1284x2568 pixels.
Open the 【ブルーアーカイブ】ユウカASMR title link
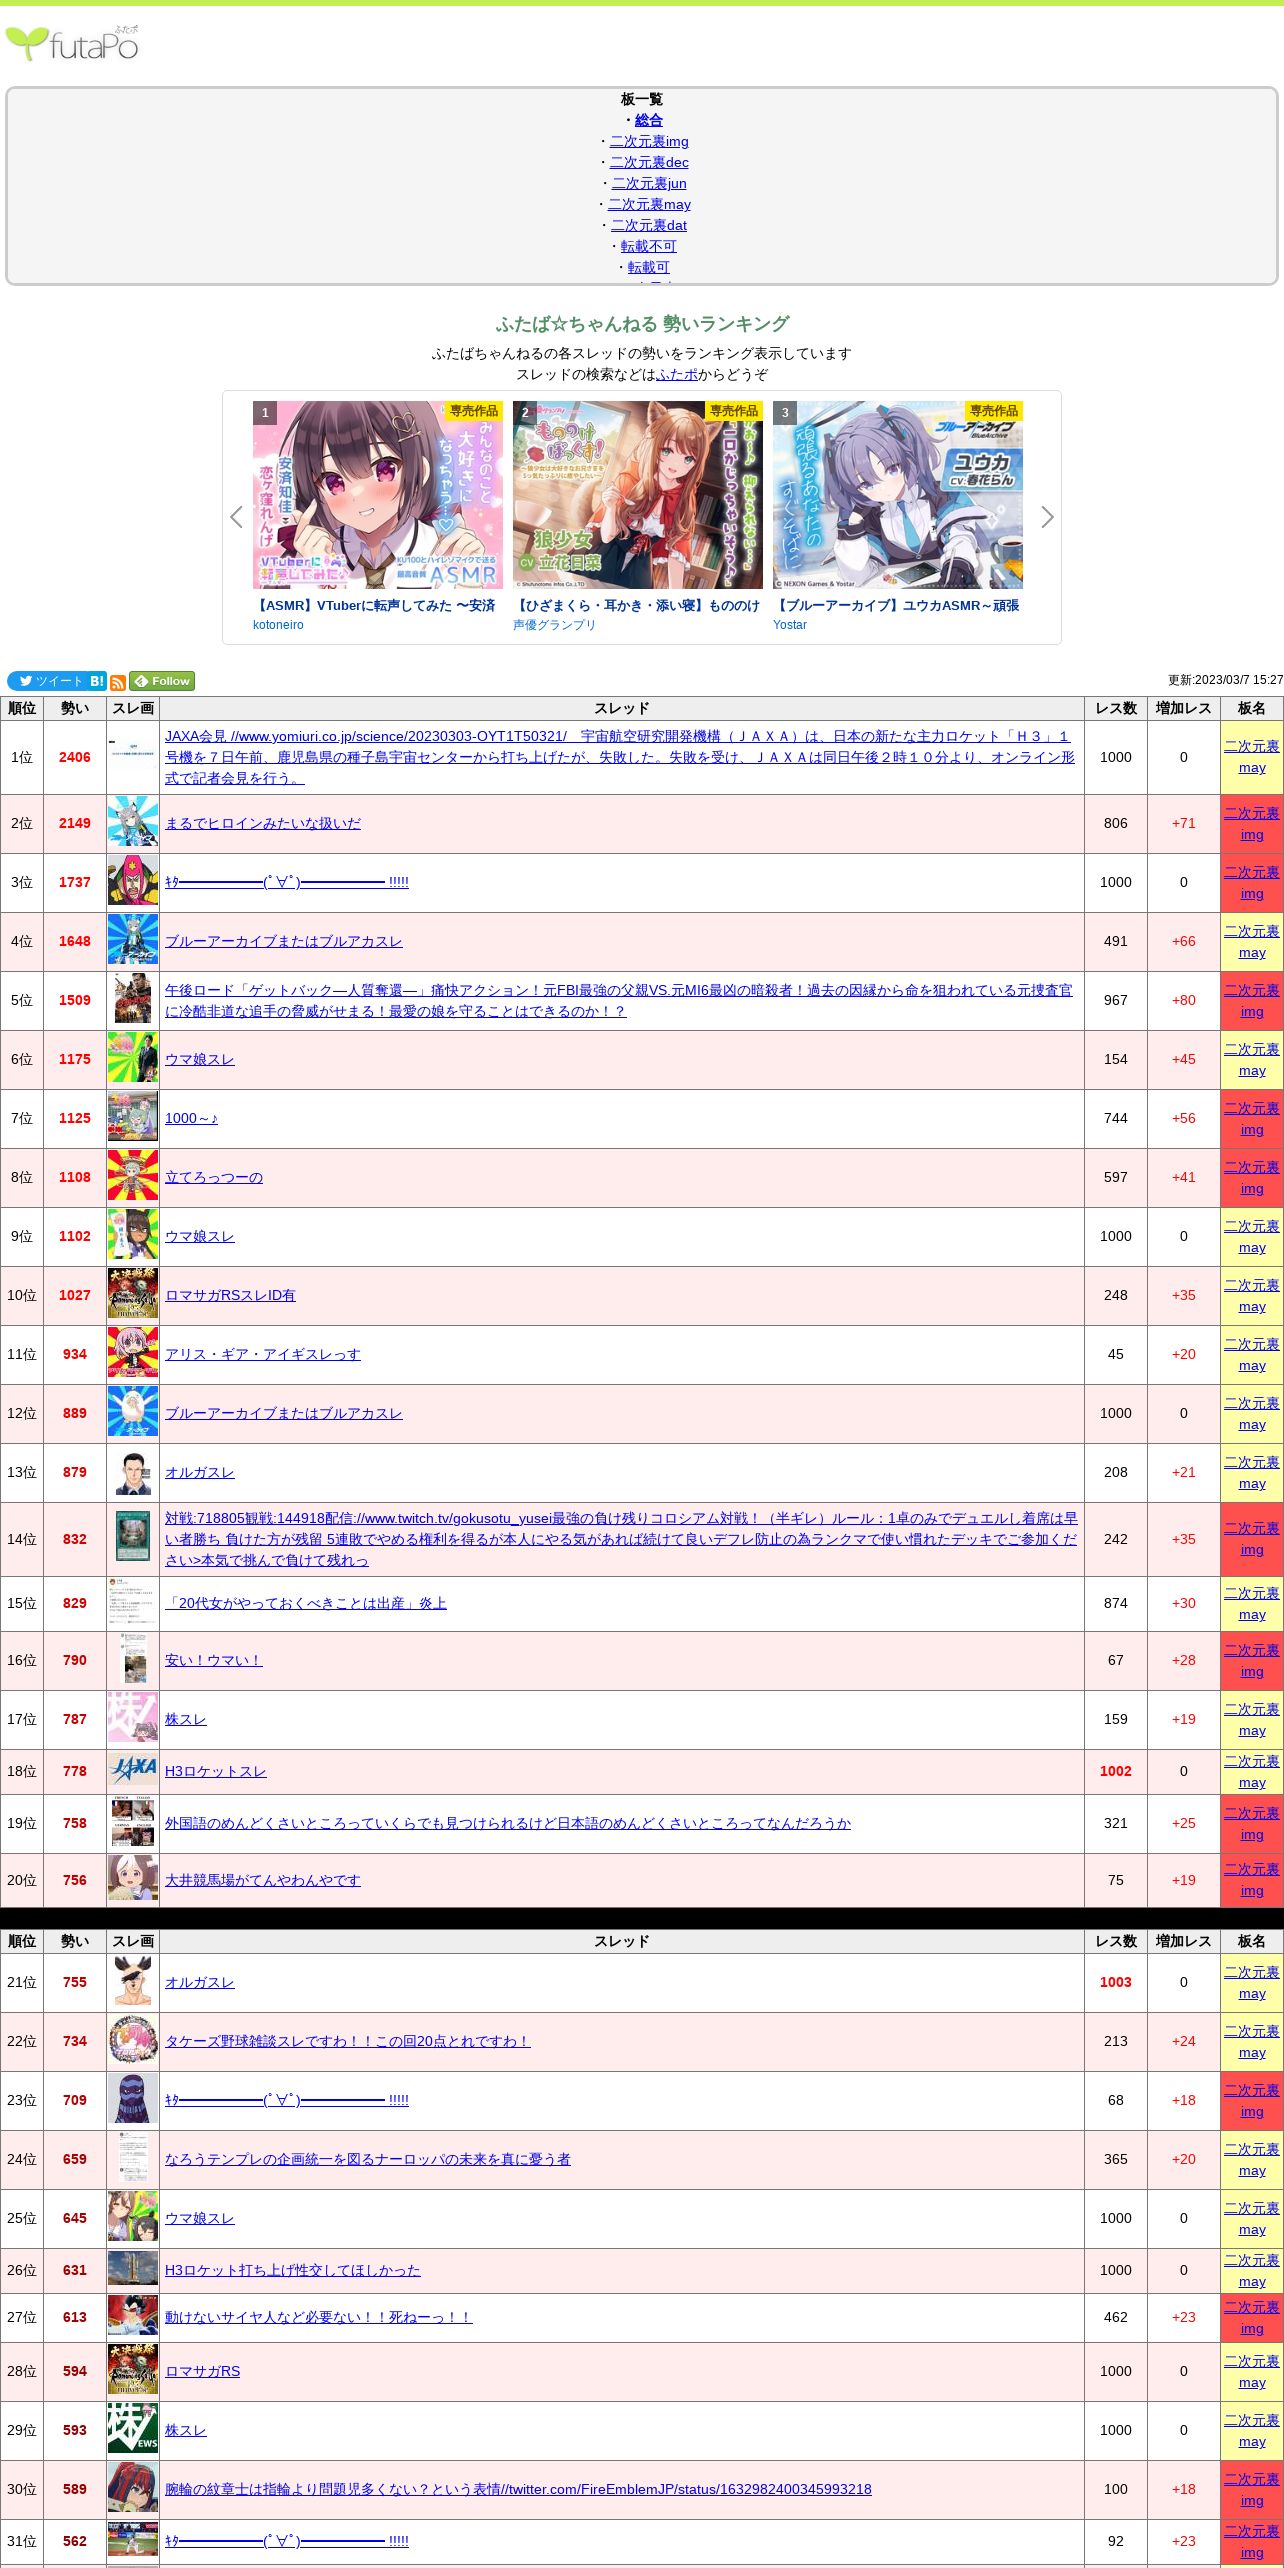point(898,605)
